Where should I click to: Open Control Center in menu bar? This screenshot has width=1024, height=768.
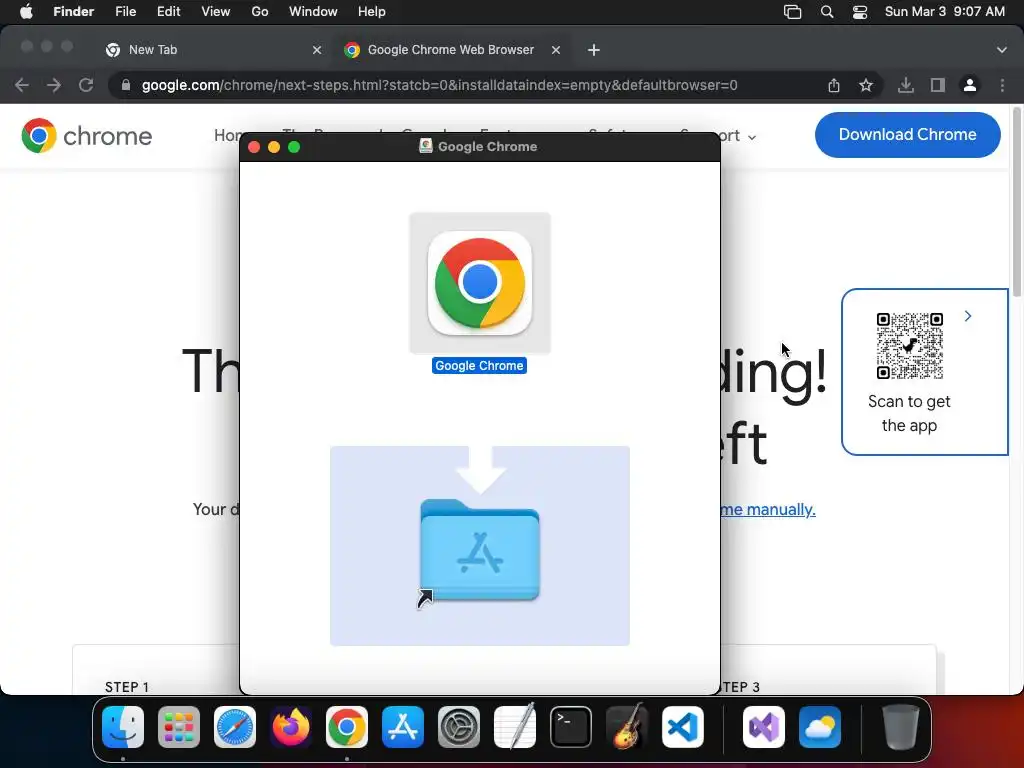(x=860, y=12)
